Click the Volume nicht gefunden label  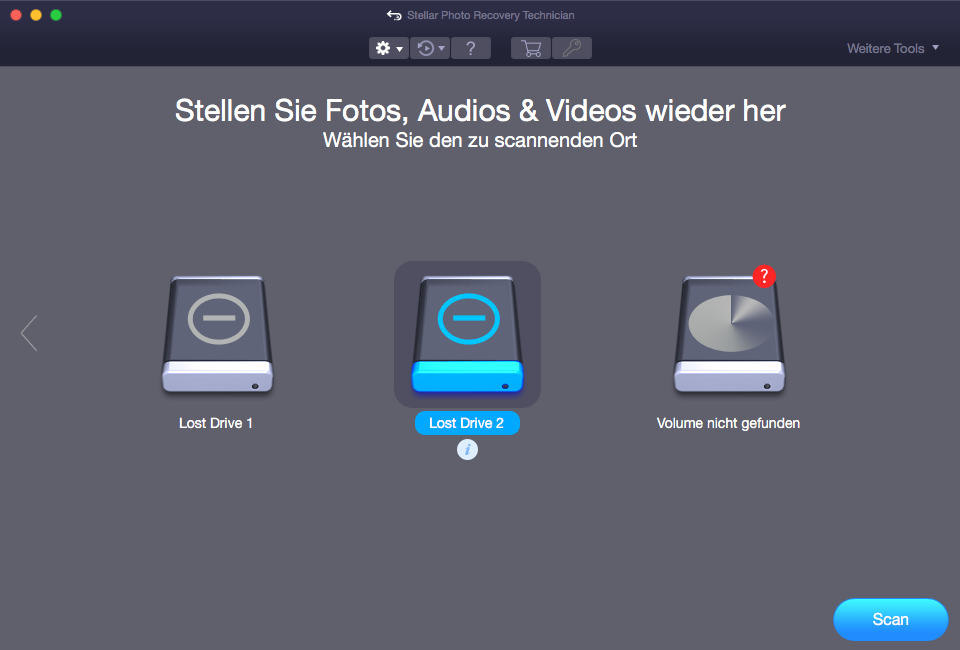pyautogui.click(x=728, y=423)
